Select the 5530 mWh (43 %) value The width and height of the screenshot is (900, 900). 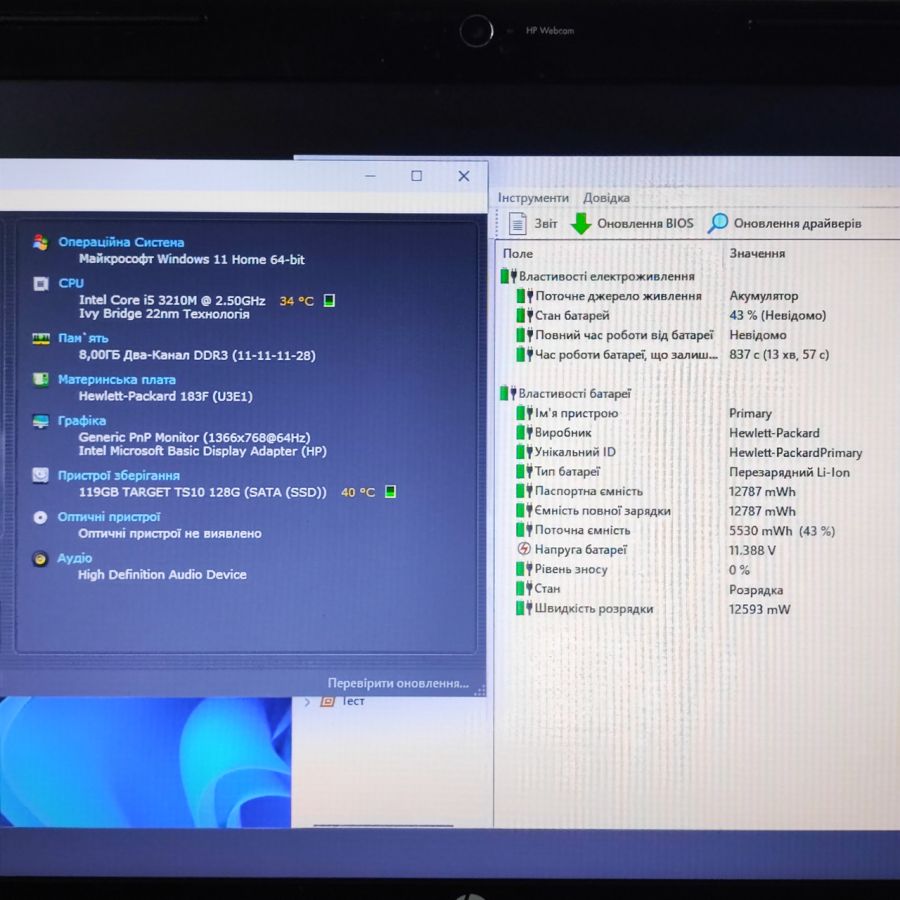tap(782, 531)
